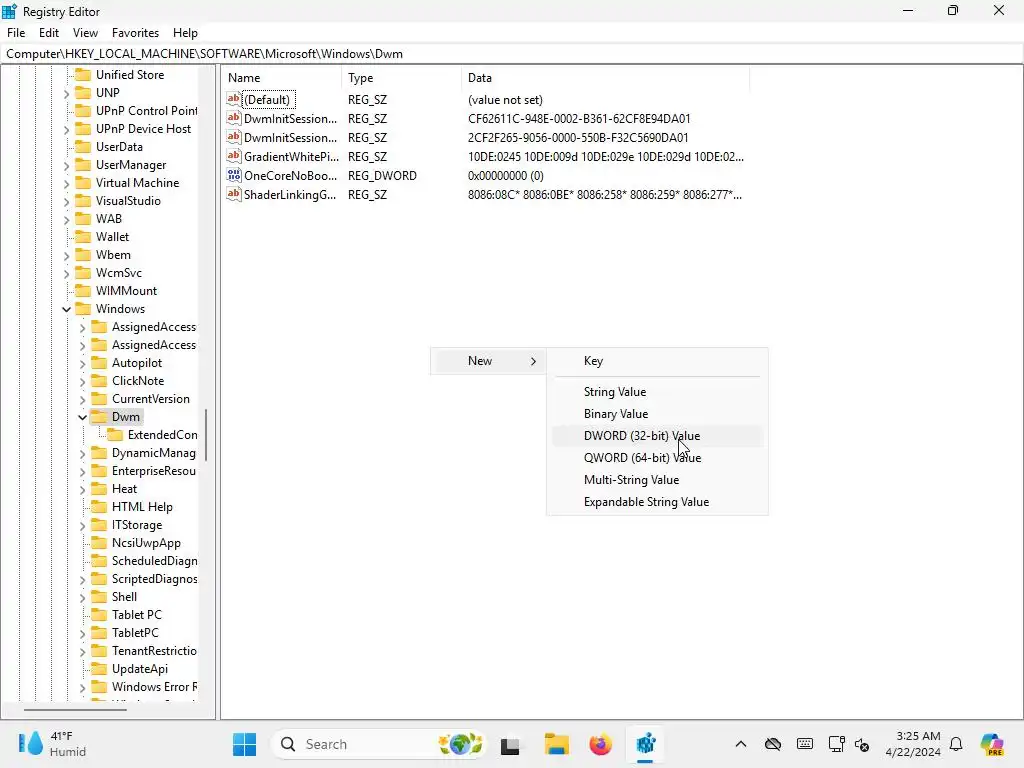Click the tree pane vertical scrollbar thumb

click(x=206, y=434)
